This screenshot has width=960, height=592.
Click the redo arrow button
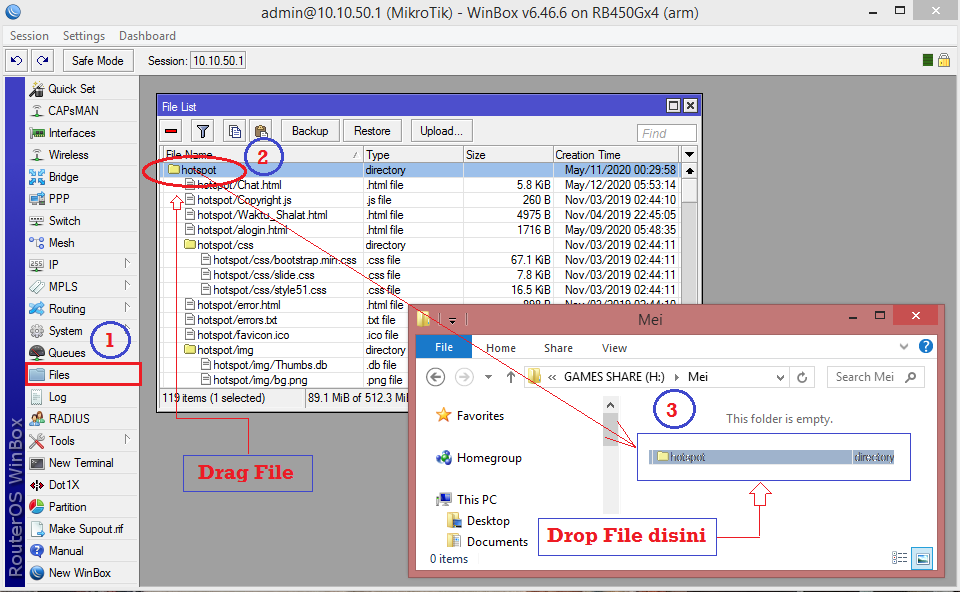pos(42,61)
